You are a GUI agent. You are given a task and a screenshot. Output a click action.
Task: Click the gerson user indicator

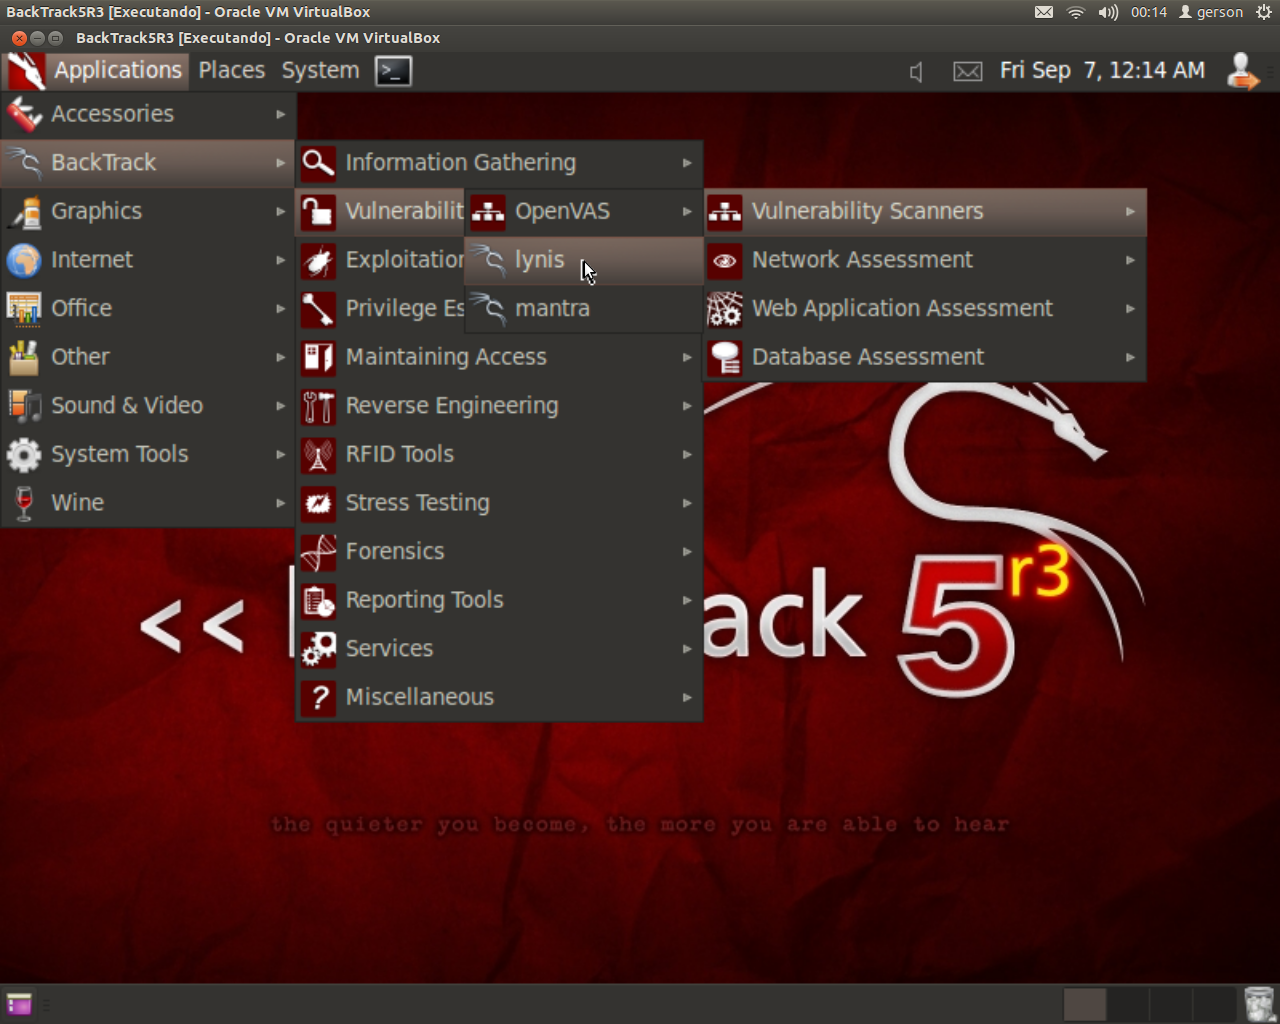point(1211,12)
